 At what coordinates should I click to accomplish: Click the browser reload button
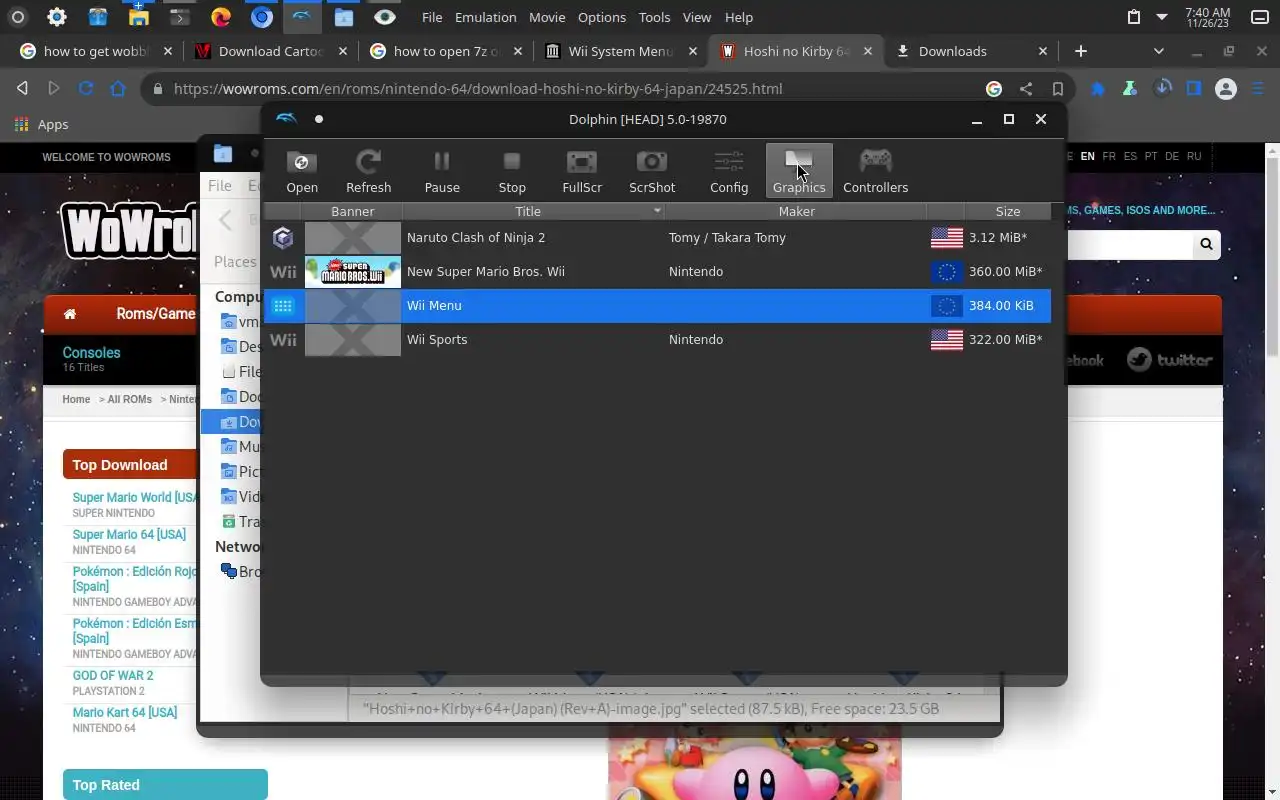click(86, 89)
